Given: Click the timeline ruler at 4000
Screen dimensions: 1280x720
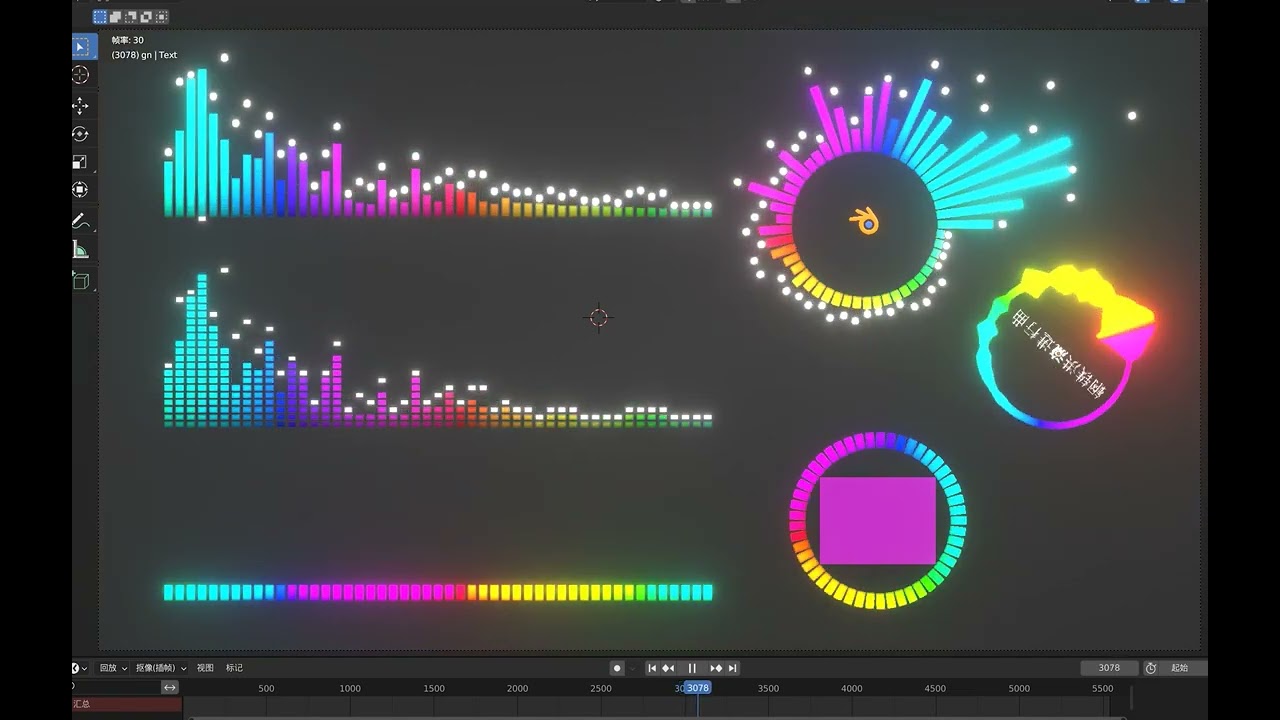Looking at the screenshot, I should (x=851, y=688).
